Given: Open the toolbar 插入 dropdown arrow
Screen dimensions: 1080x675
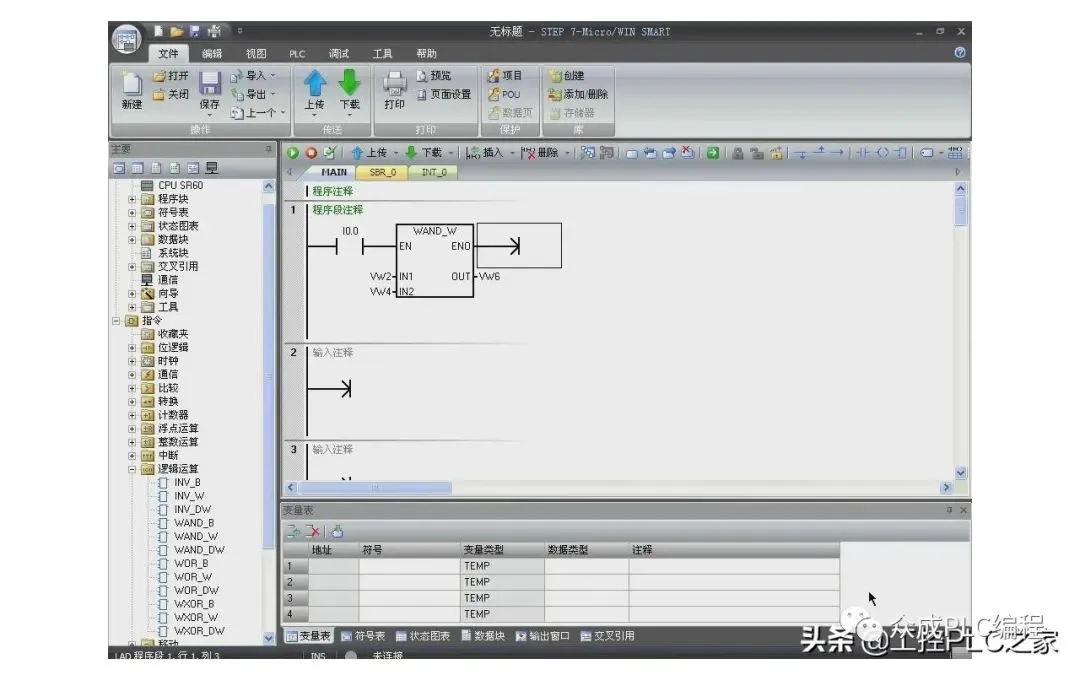Looking at the screenshot, I should [x=512, y=153].
